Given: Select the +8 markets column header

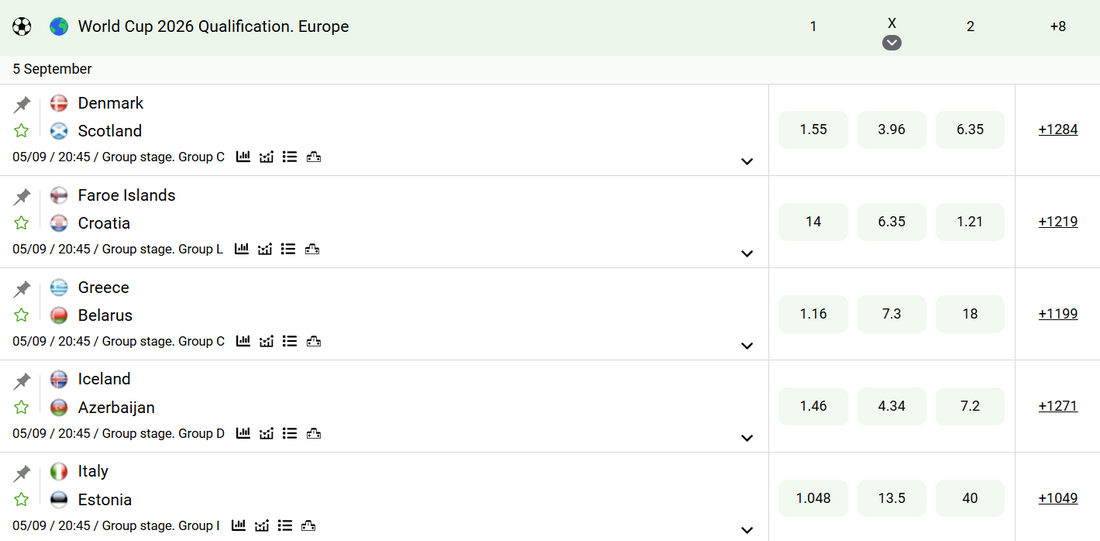Looking at the screenshot, I should click(1058, 27).
